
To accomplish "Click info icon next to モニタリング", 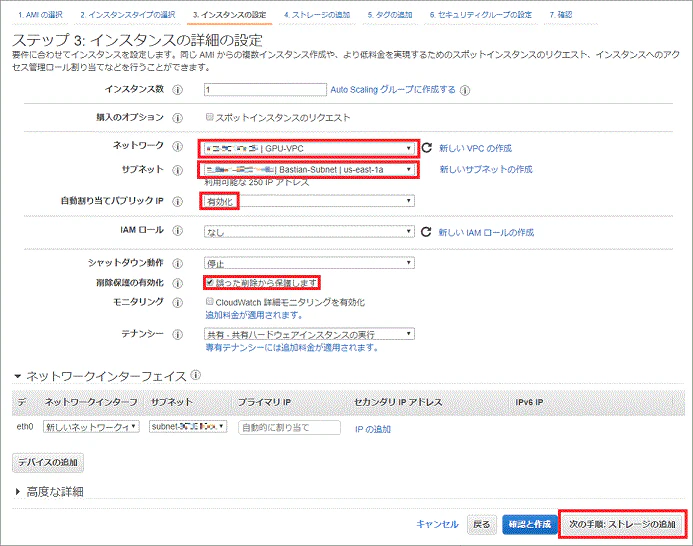I will tap(177, 302).
